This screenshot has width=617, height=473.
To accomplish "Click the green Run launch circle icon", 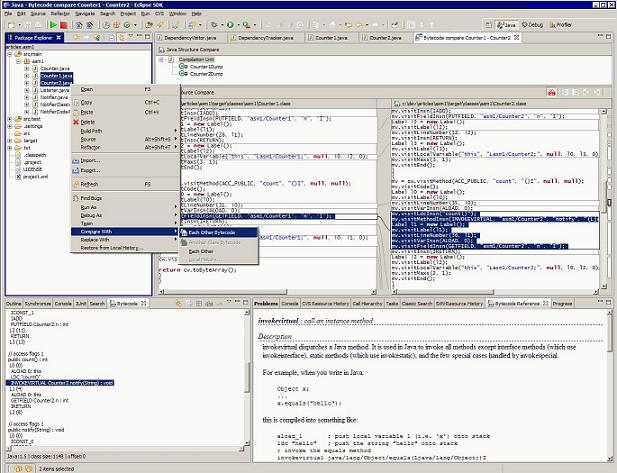I will point(230,25).
